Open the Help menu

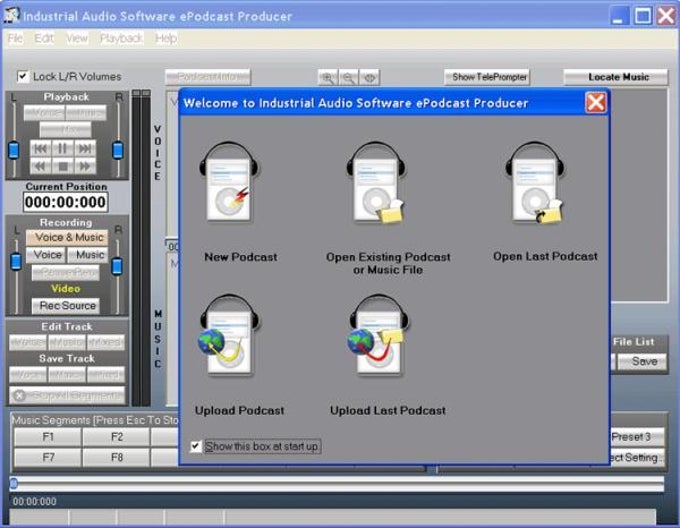point(166,39)
